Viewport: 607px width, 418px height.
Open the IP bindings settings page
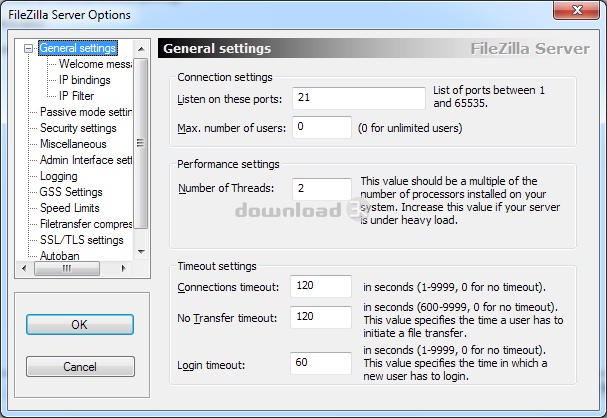click(84, 80)
